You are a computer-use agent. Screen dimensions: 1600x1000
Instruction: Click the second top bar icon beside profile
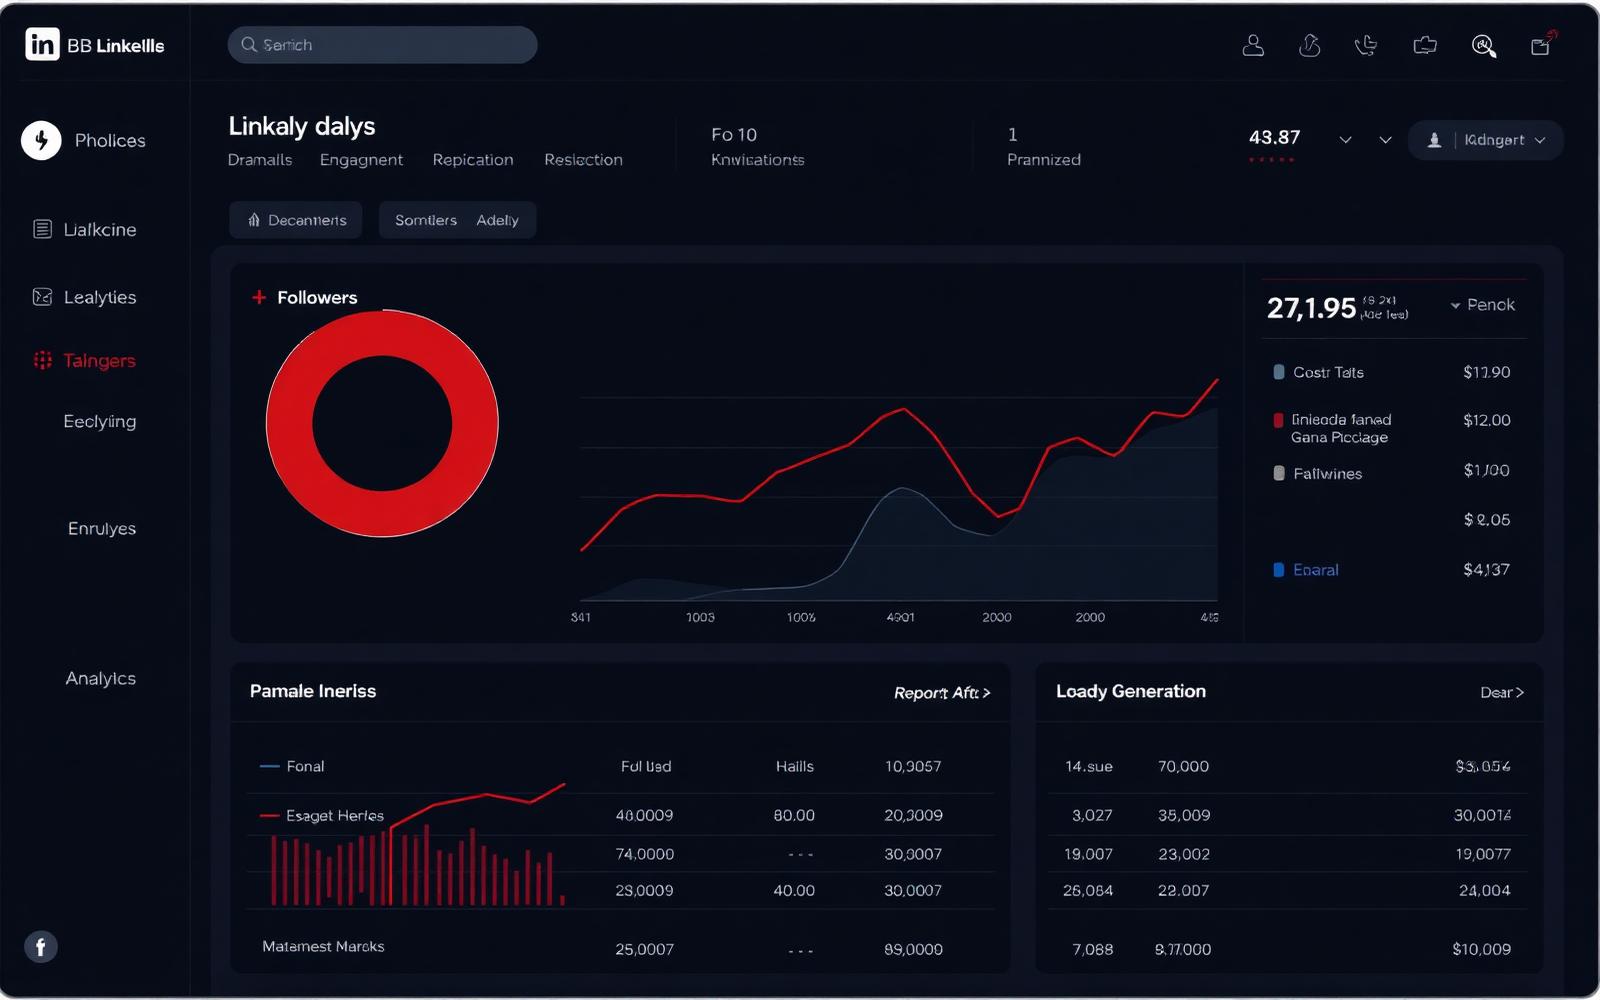1309,45
